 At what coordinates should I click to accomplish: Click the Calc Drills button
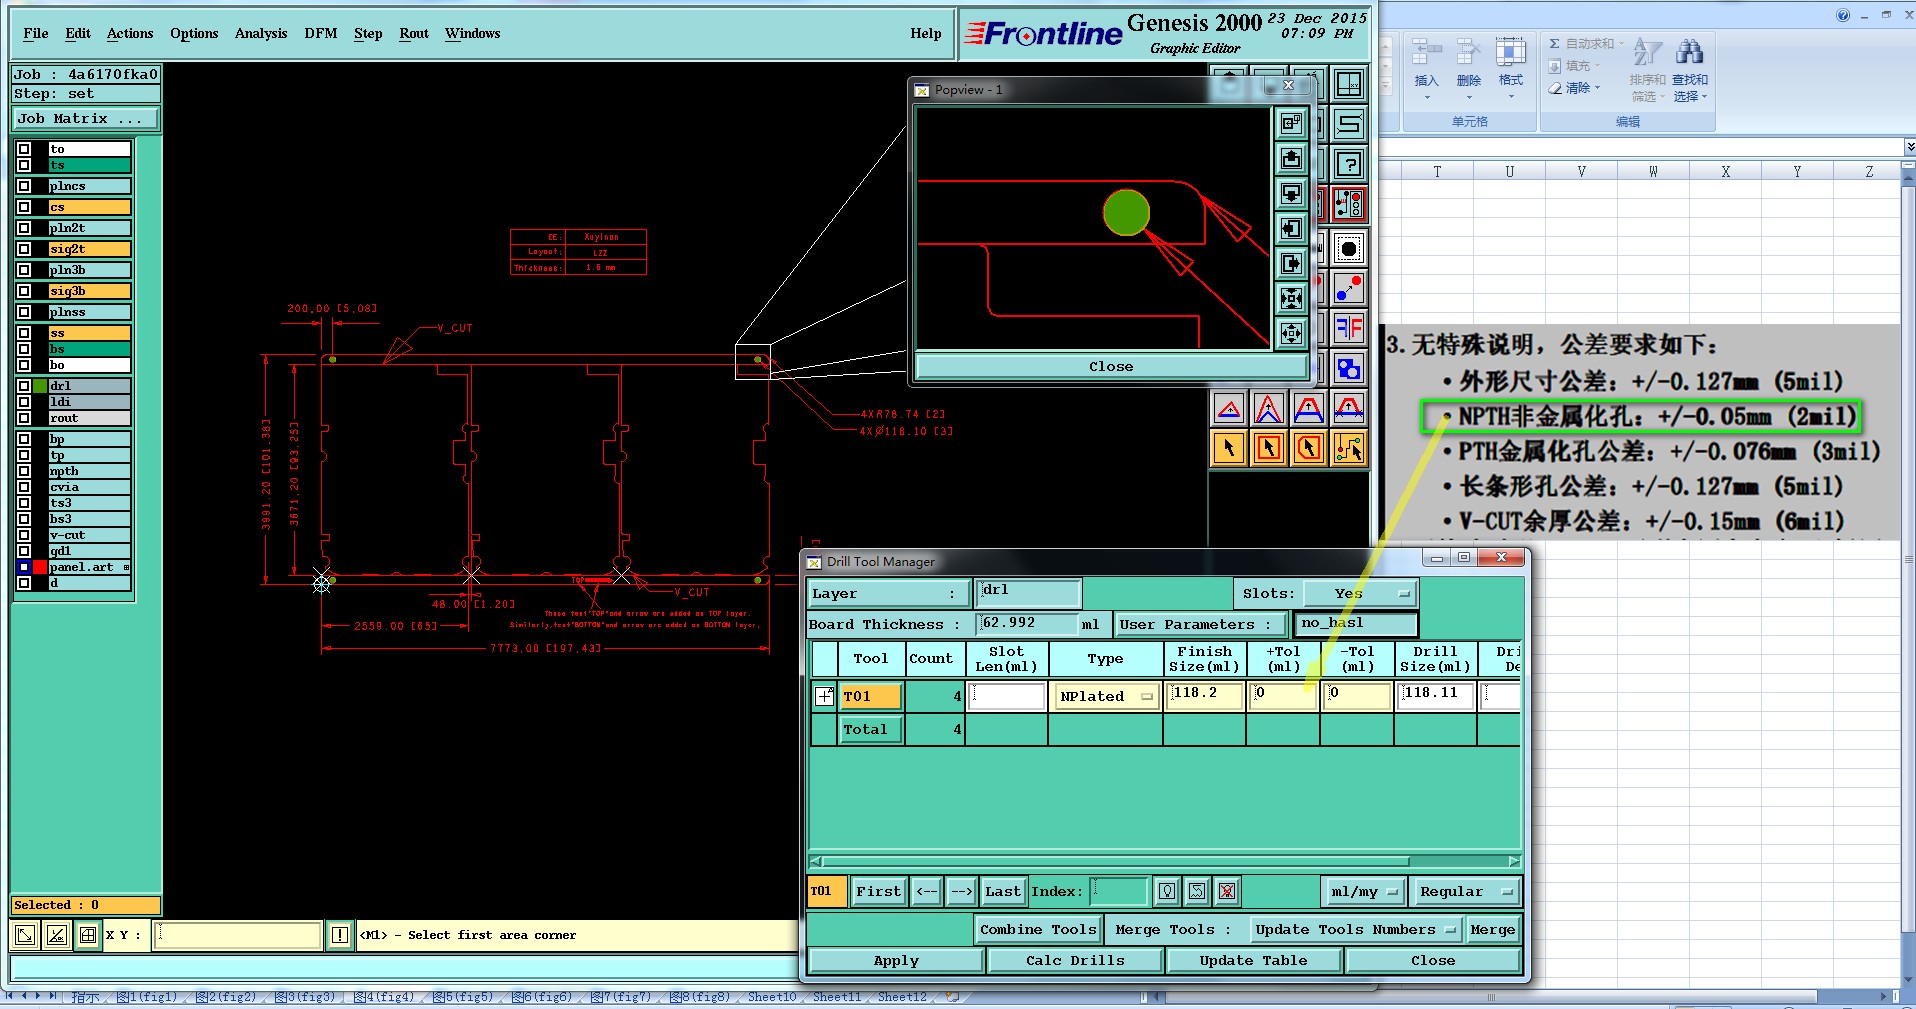[x=1075, y=960]
